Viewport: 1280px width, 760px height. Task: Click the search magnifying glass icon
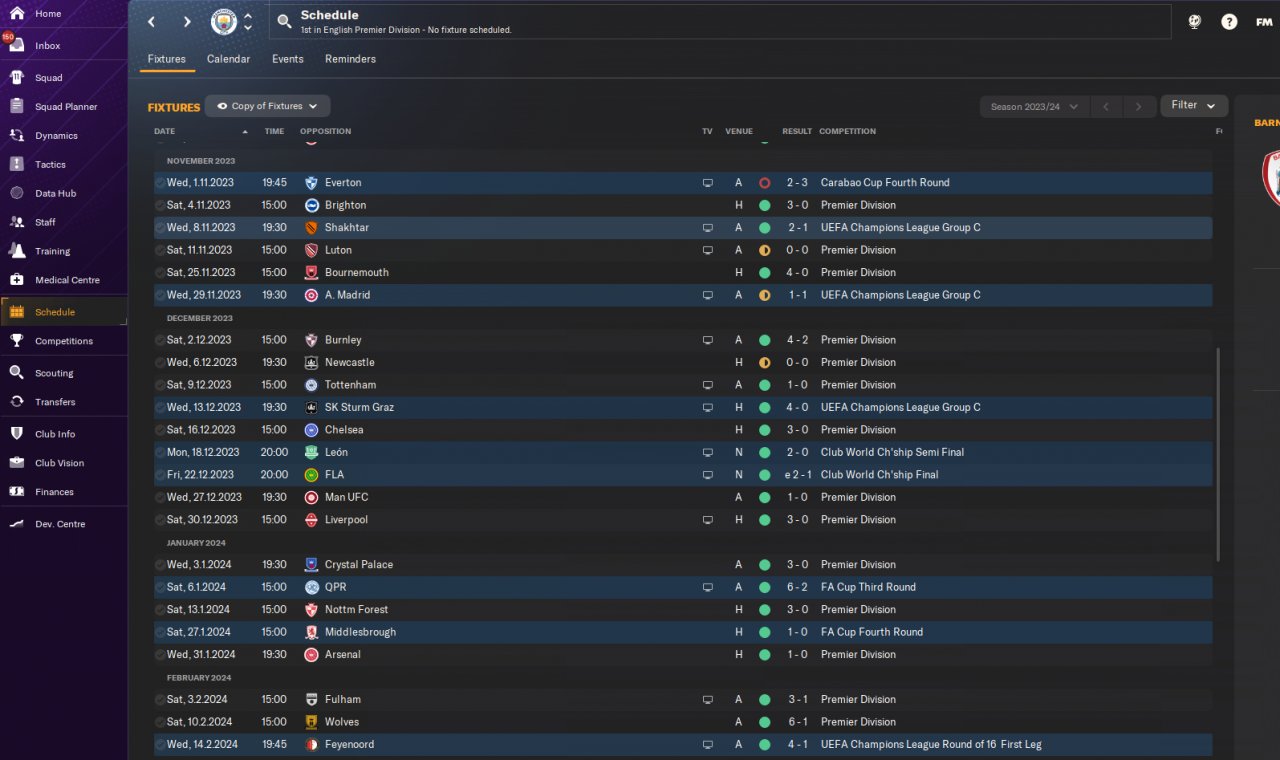284,21
